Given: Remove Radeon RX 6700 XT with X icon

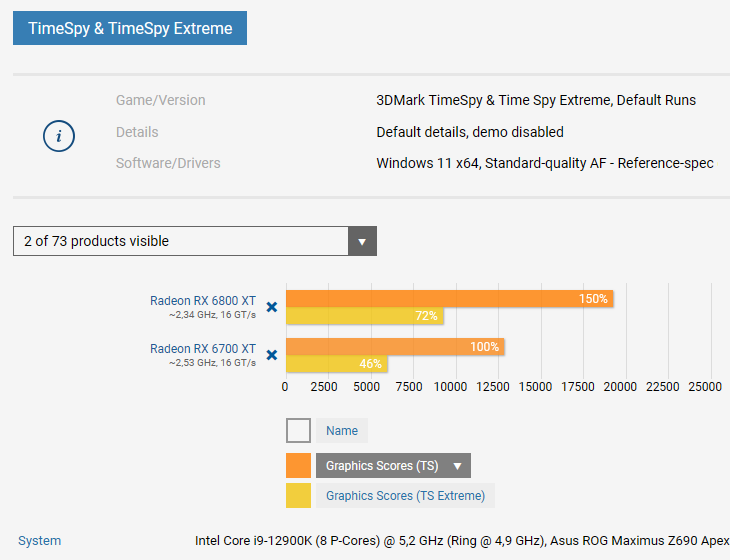Looking at the screenshot, I should point(271,355).
